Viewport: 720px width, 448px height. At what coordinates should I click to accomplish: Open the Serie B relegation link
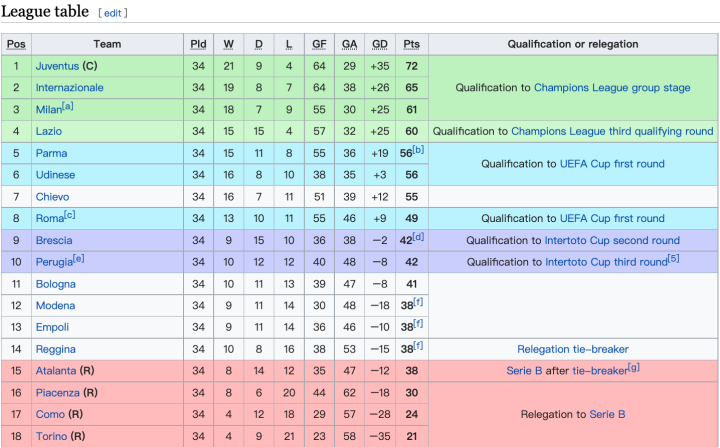click(607, 414)
